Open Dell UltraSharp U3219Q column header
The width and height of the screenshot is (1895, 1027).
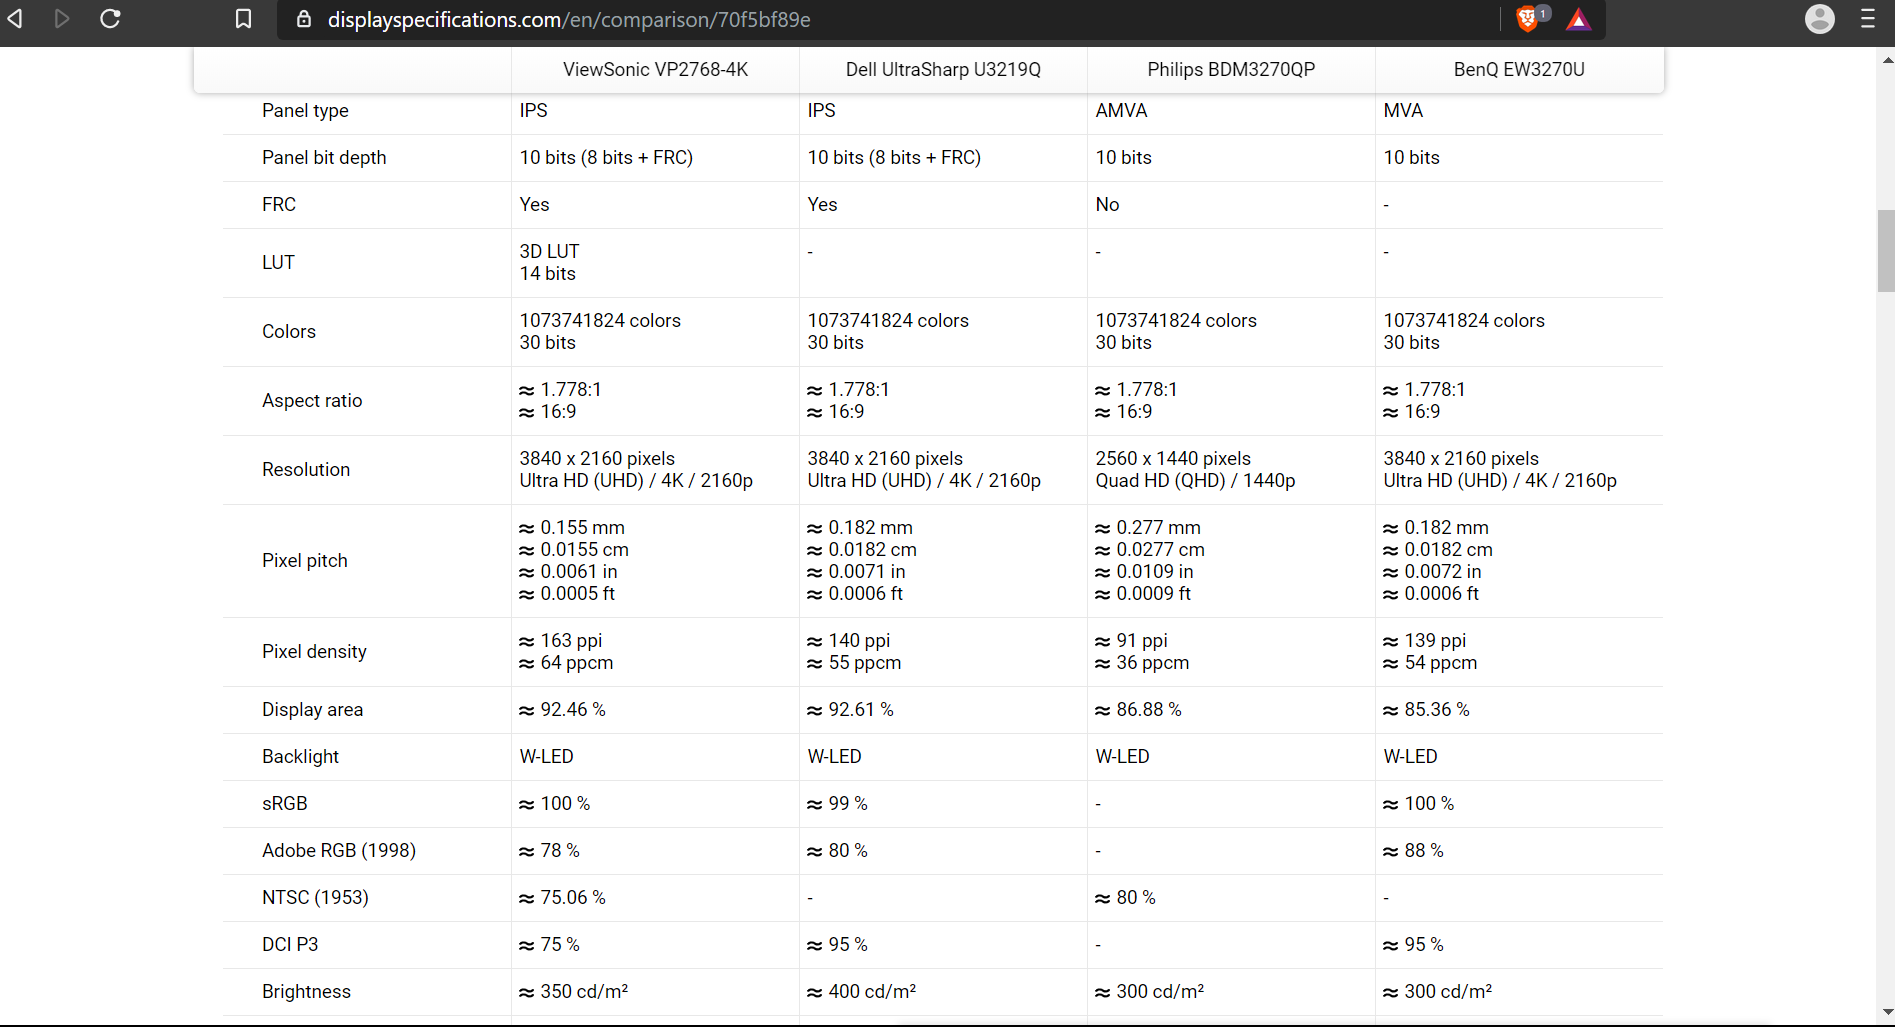click(x=943, y=69)
